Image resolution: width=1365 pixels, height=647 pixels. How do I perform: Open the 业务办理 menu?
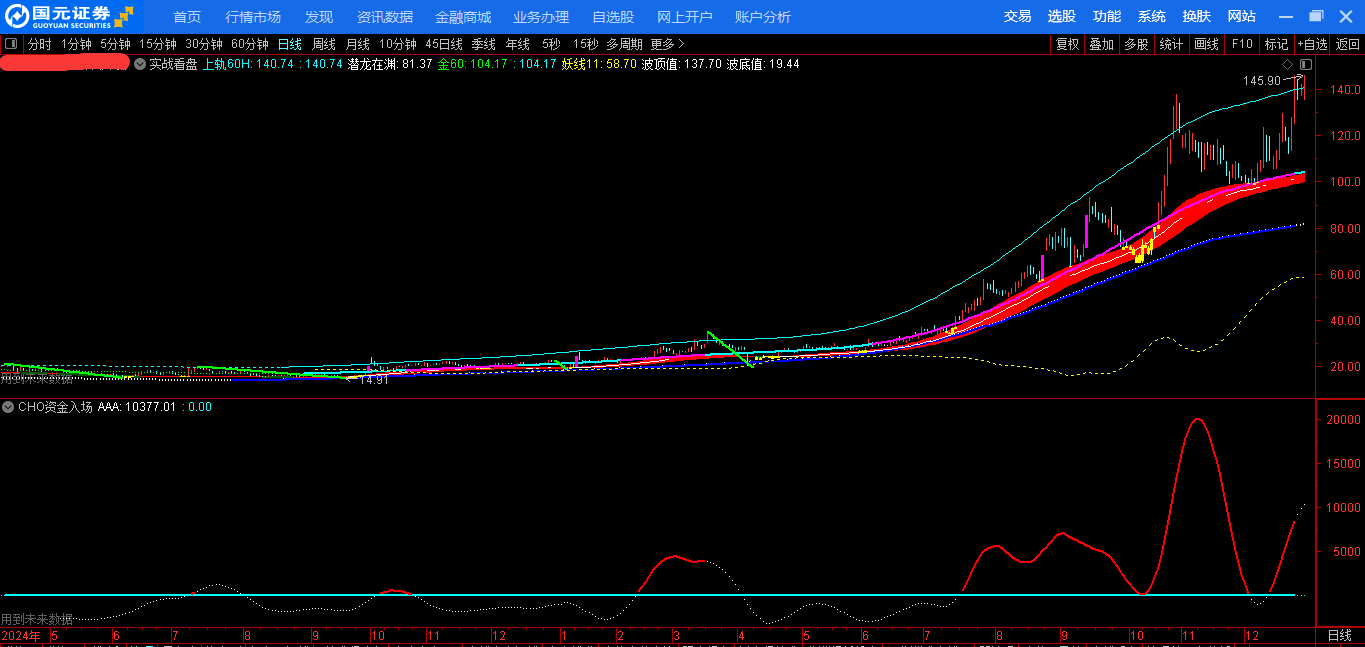541,17
